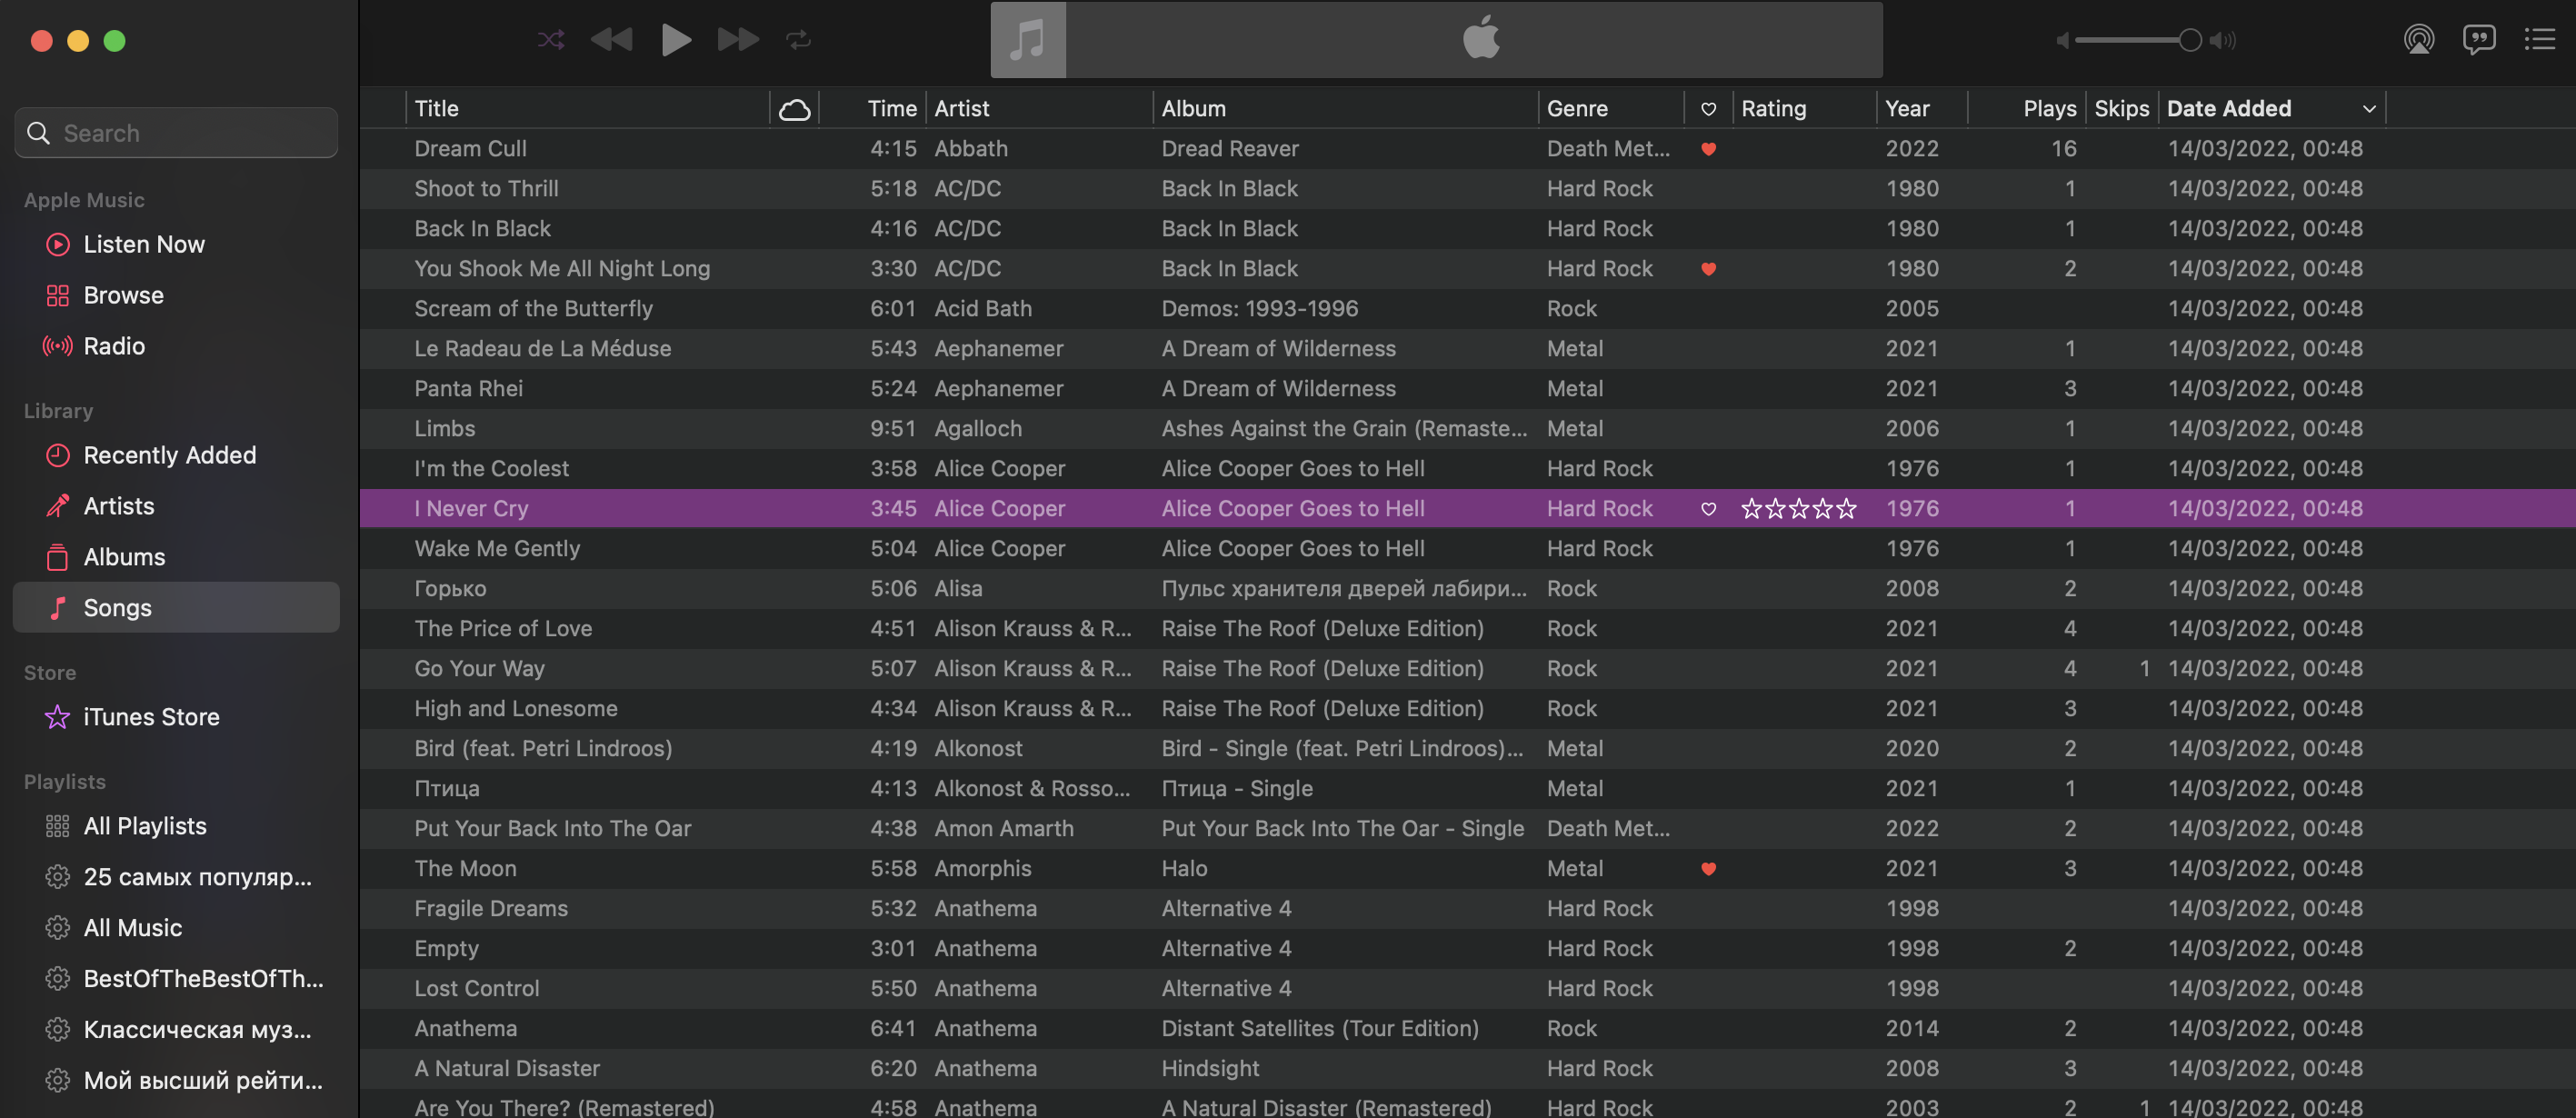Unlove You Shook Me All Night Long
2576x1118 pixels.
1709,268
